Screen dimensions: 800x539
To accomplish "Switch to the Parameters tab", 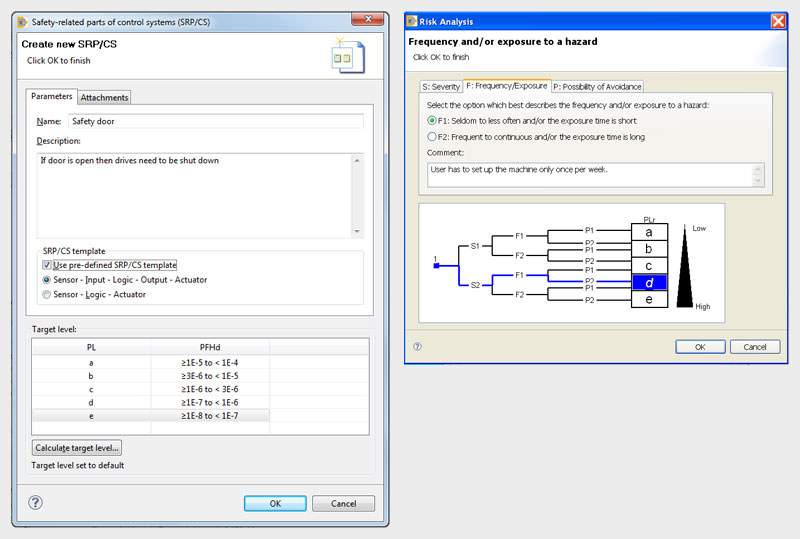I will tap(52, 96).
